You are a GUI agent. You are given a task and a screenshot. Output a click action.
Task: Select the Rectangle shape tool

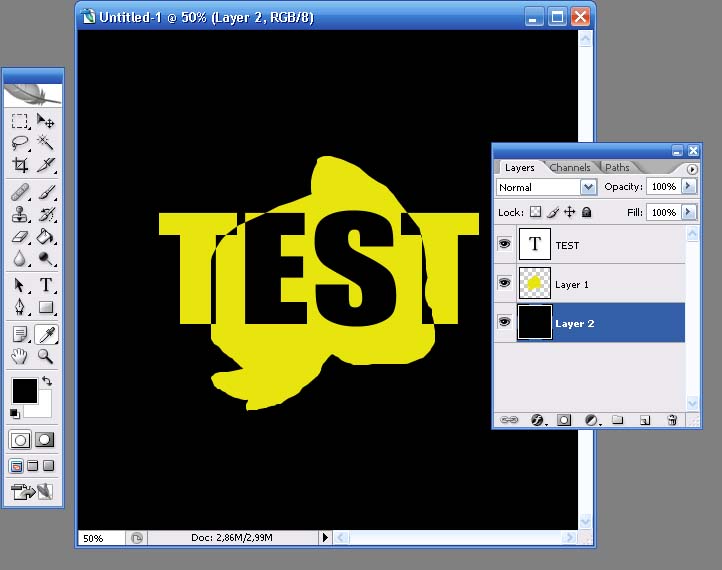pos(46,307)
